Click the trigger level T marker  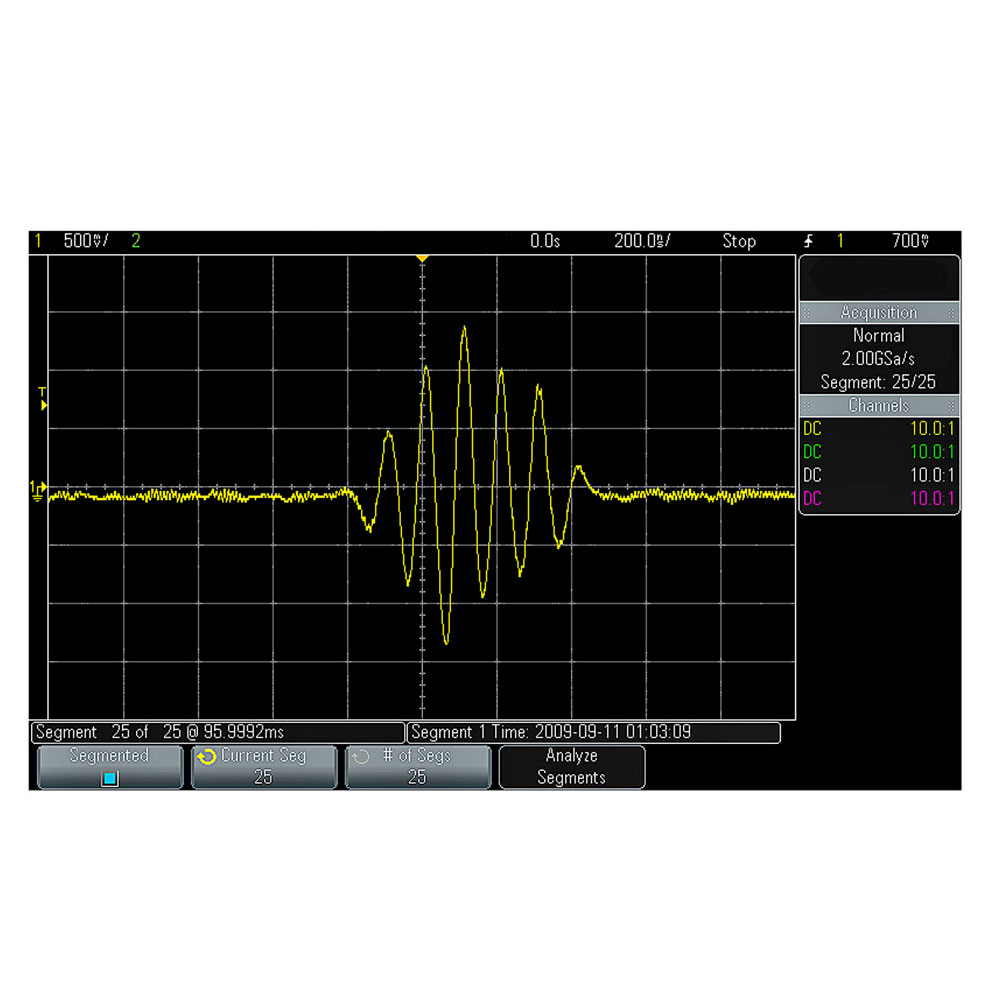tap(43, 398)
